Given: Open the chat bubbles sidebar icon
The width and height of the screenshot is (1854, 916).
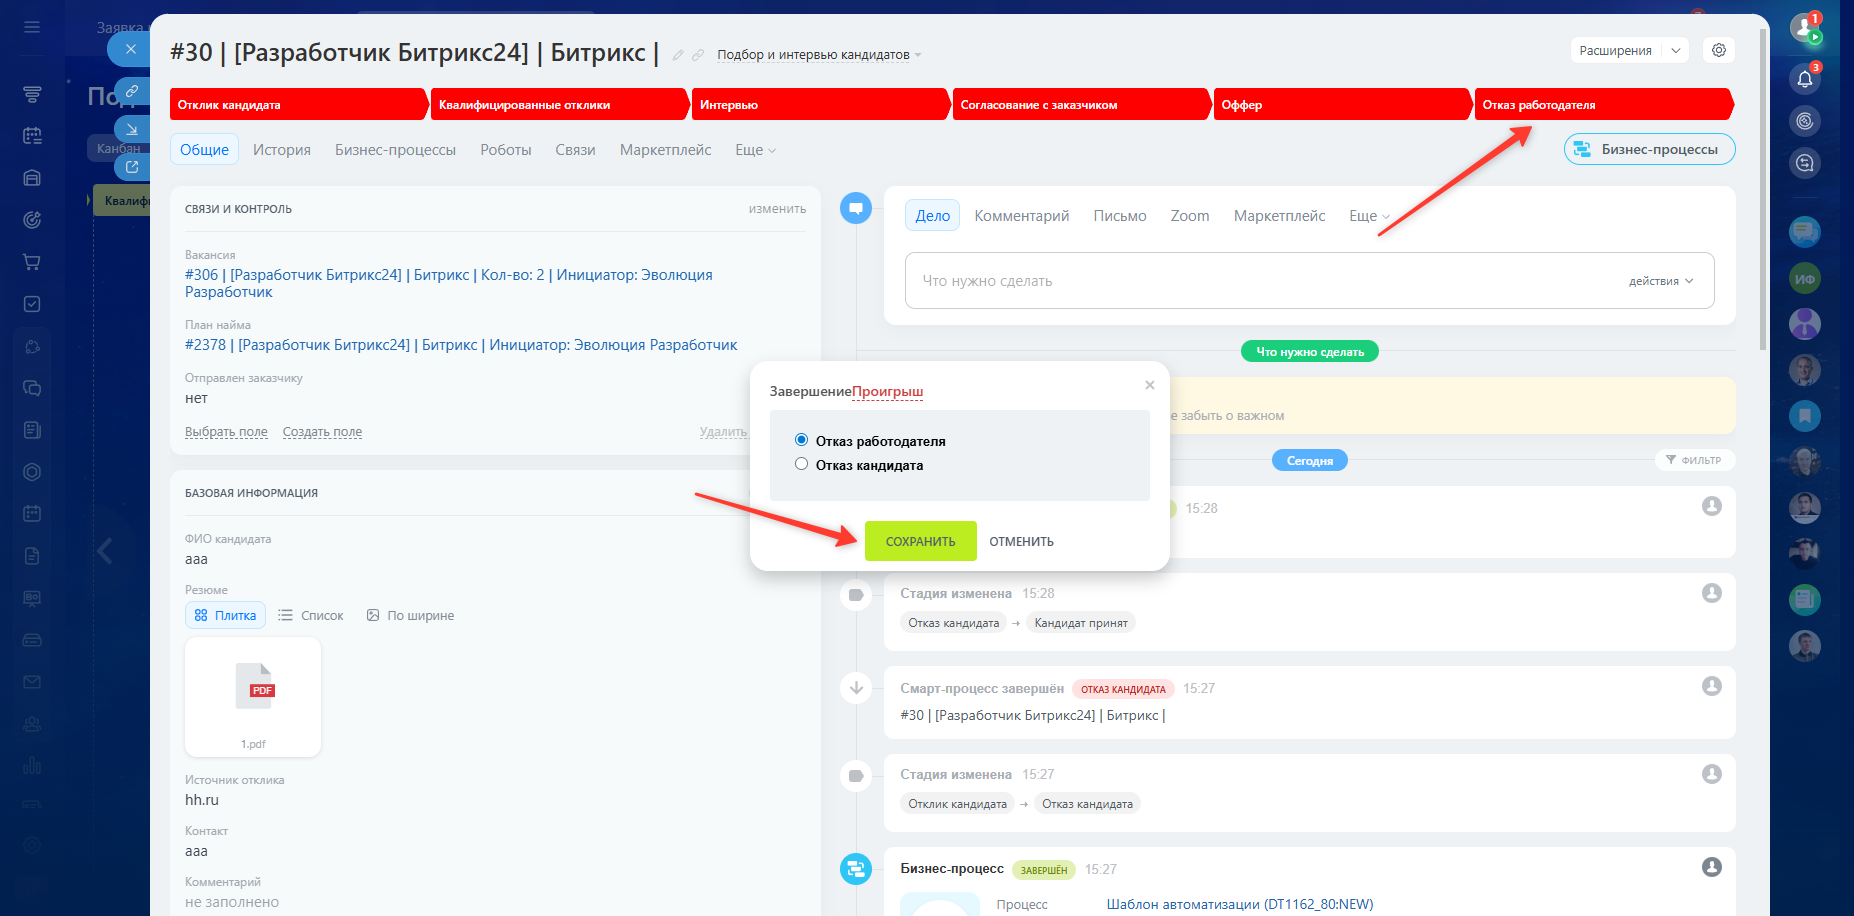Looking at the screenshot, I should tap(32, 388).
